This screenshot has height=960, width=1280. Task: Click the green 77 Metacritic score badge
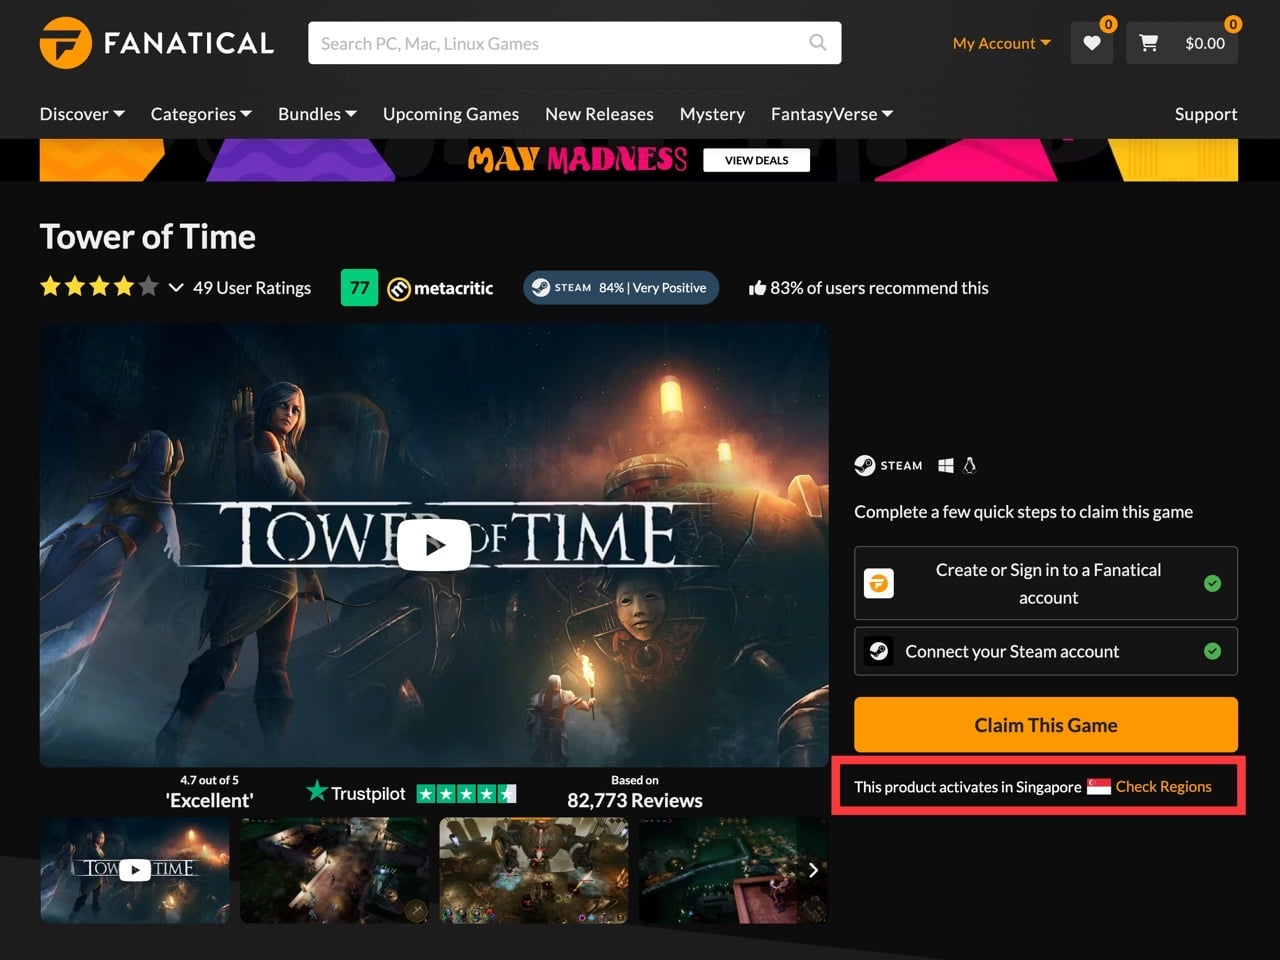[359, 288]
